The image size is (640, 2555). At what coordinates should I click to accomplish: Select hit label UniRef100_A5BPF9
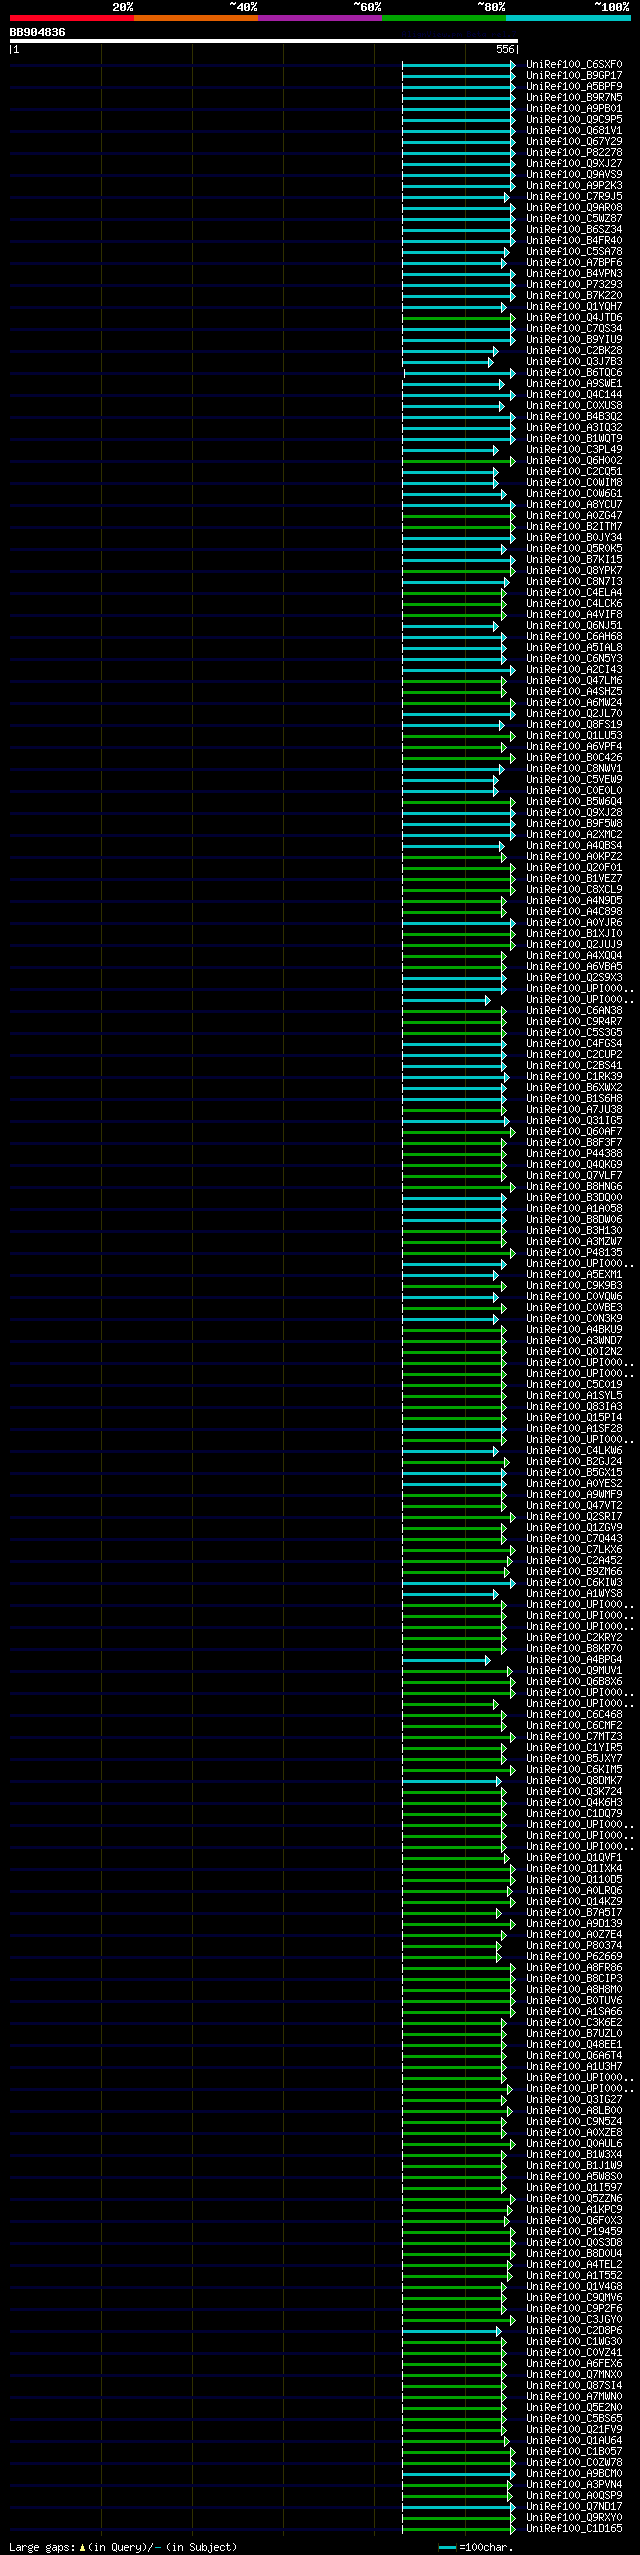pyautogui.click(x=574, y=87)
